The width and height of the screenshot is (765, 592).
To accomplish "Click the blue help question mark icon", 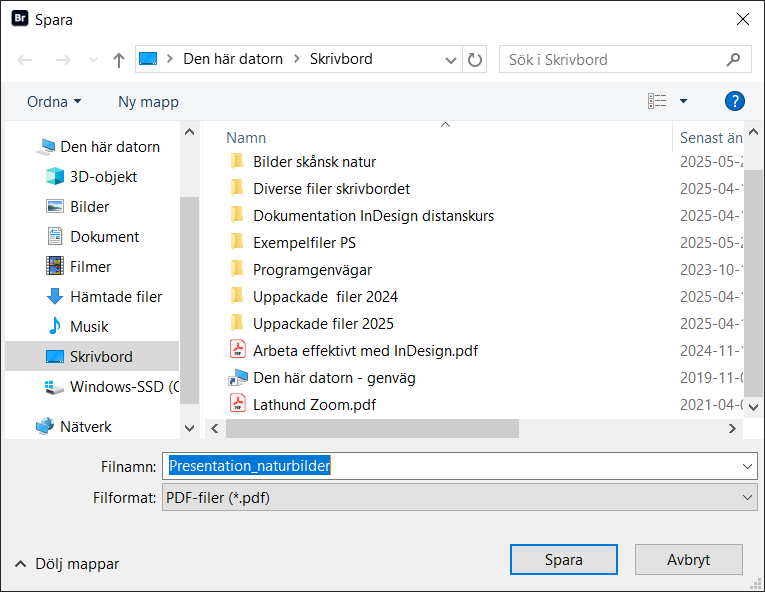I will point(735,101).
